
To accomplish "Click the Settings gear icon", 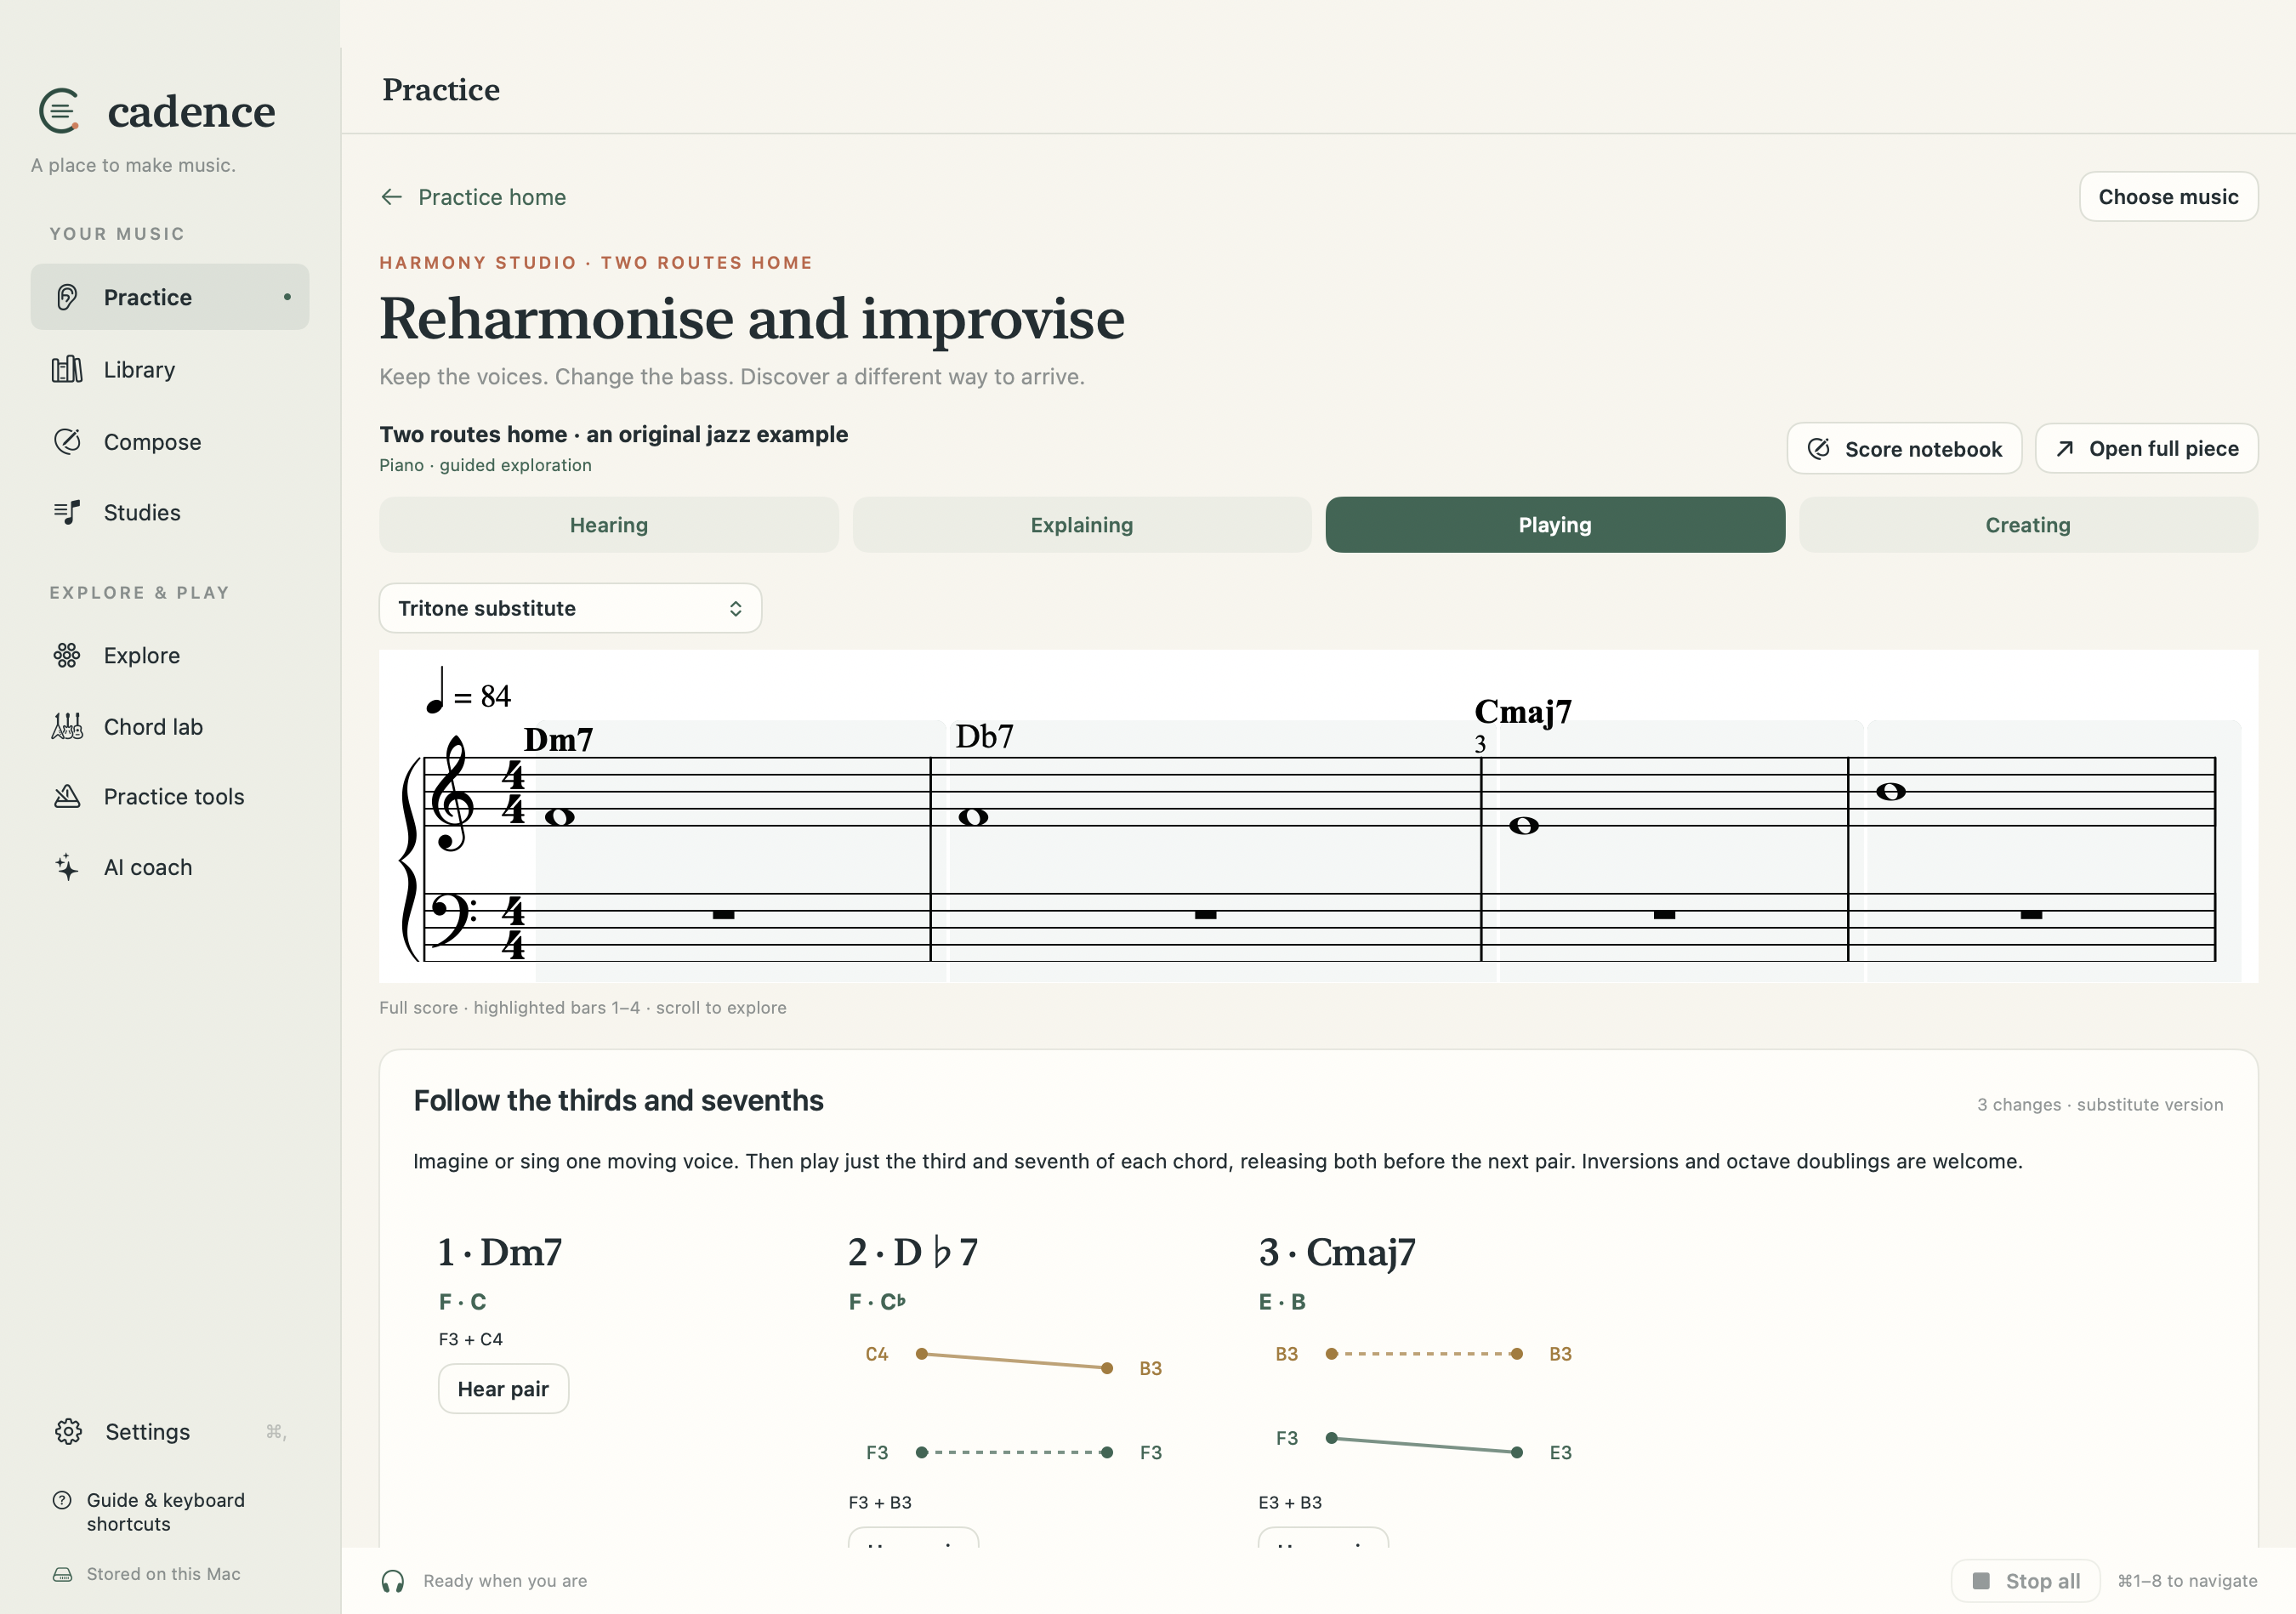I will (68, 1431).
